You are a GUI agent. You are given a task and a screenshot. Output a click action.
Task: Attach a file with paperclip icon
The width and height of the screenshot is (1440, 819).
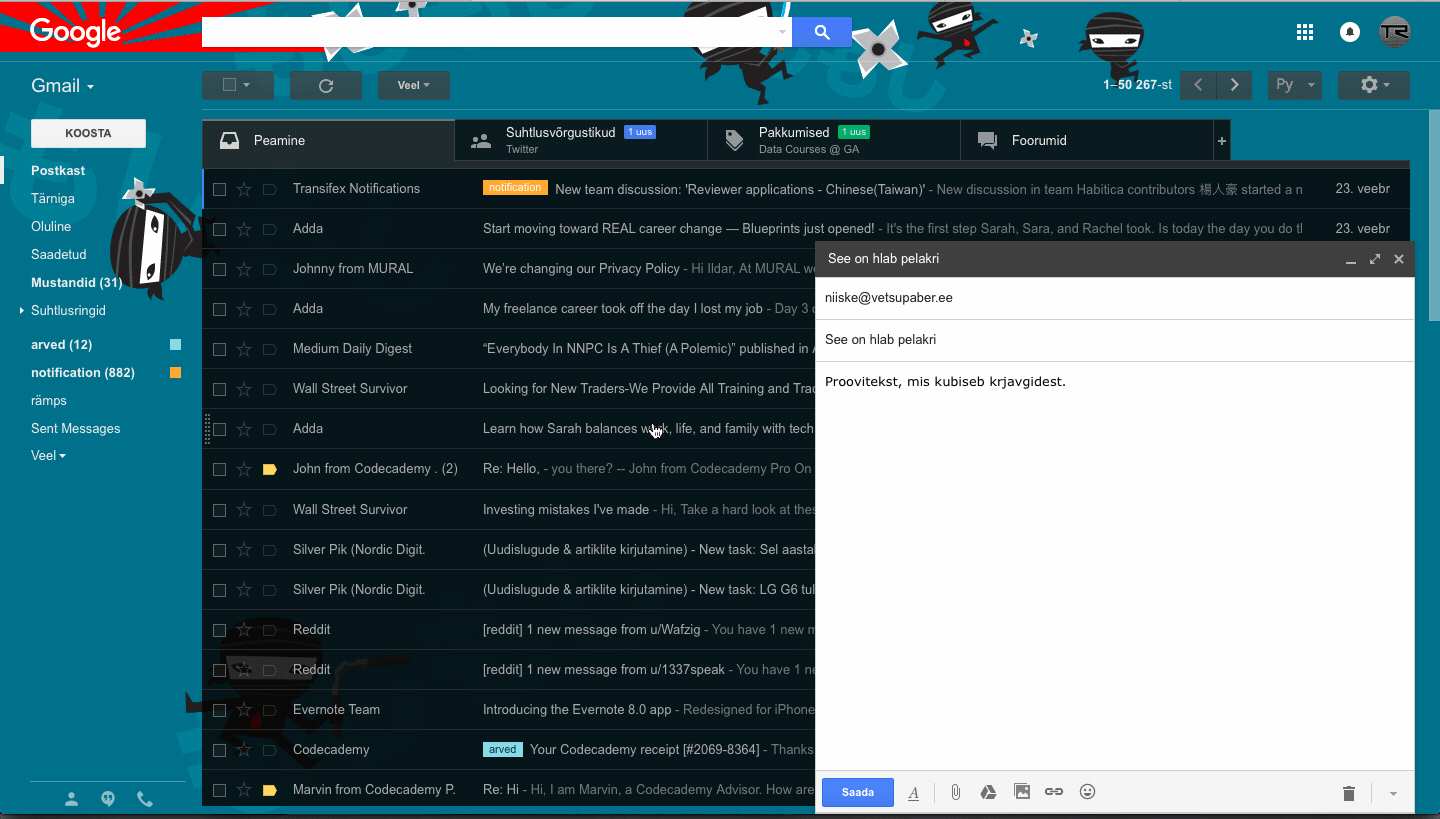(x=956, y=792)
